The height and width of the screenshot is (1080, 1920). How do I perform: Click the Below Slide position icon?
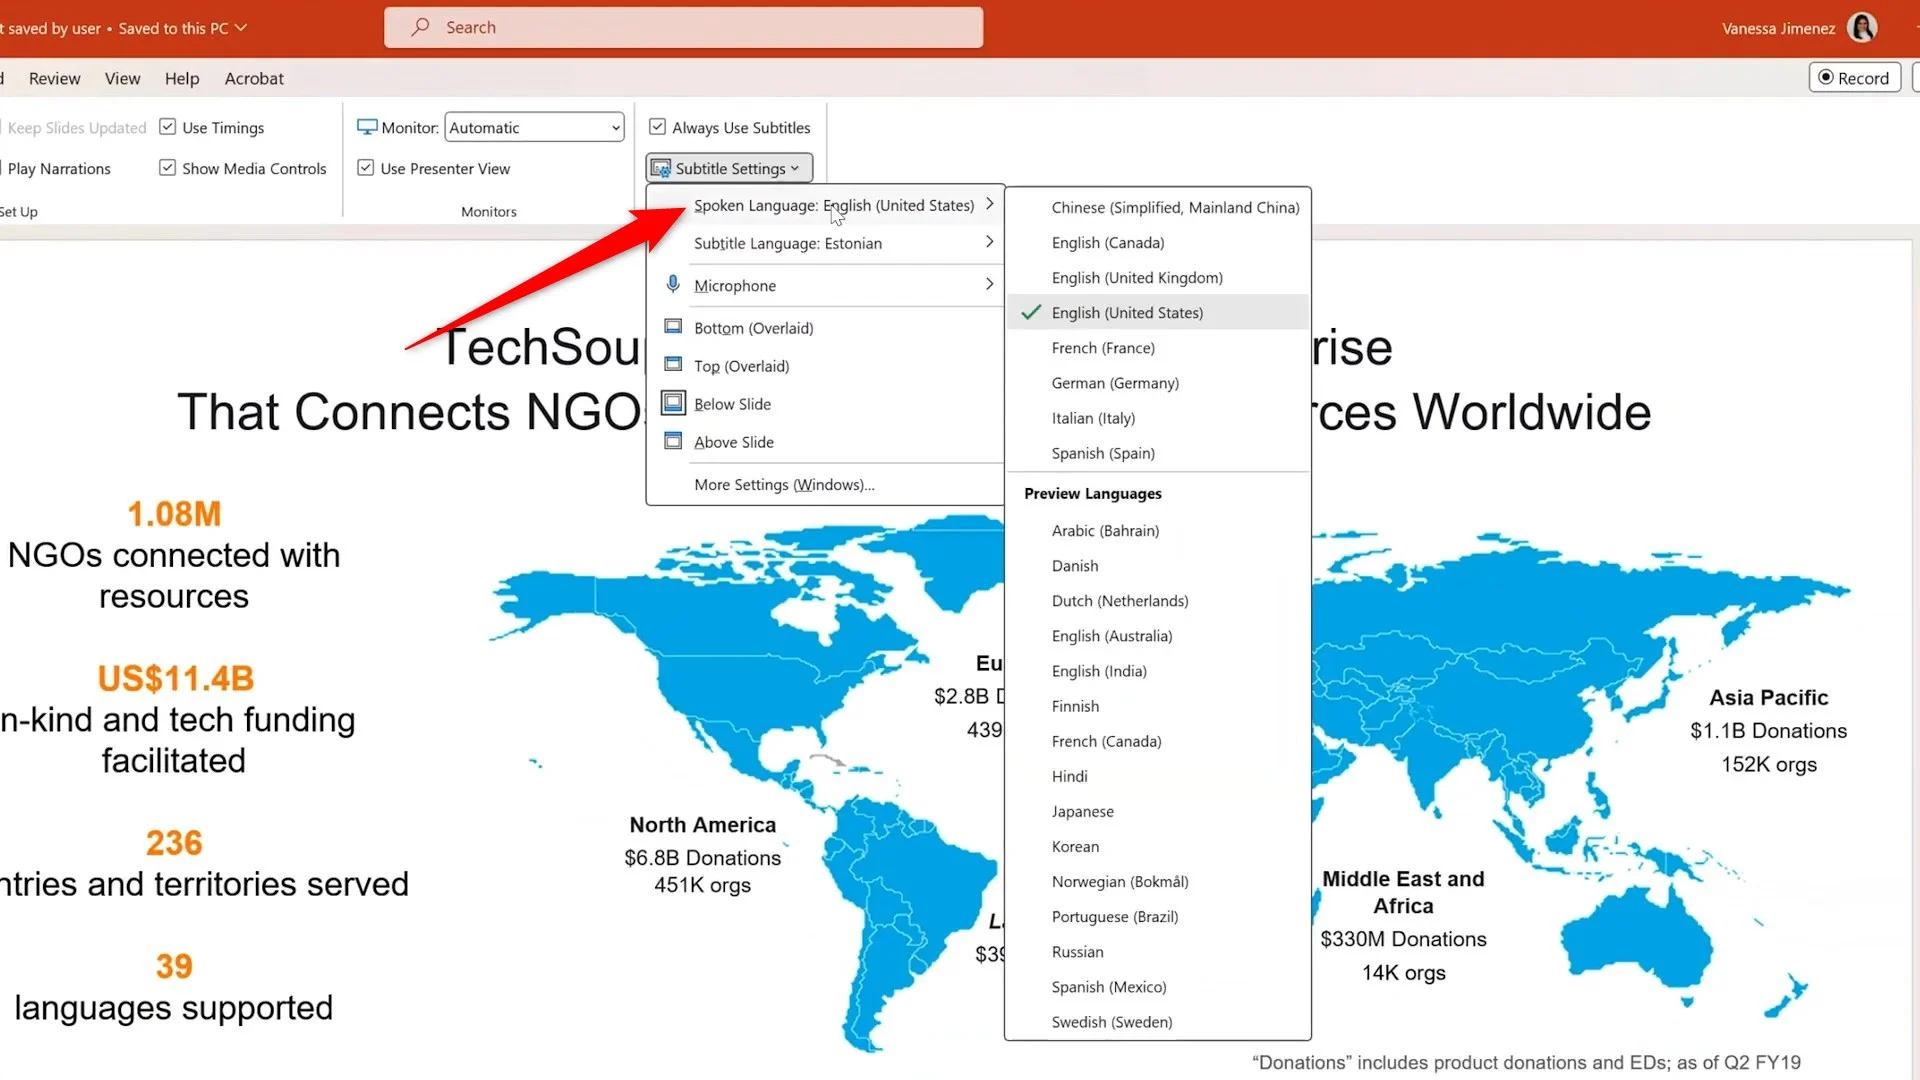click(x=674, y=404)
